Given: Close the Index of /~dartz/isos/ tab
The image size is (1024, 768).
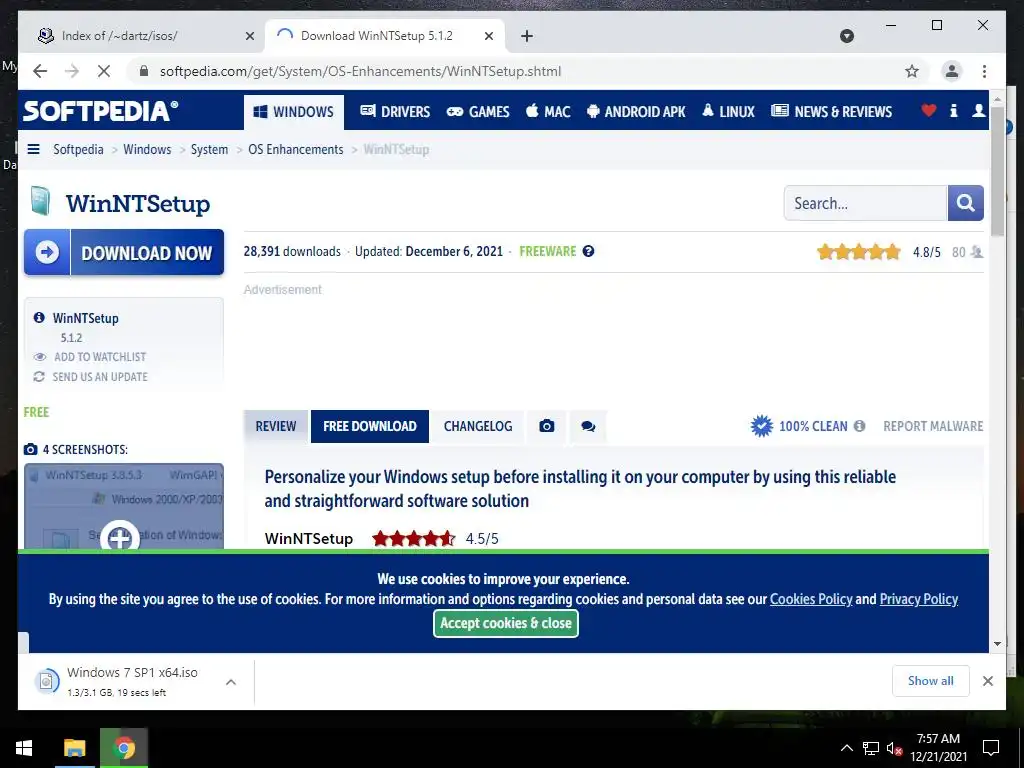Looking at the screenshot, I should click(x=249, y=37).
